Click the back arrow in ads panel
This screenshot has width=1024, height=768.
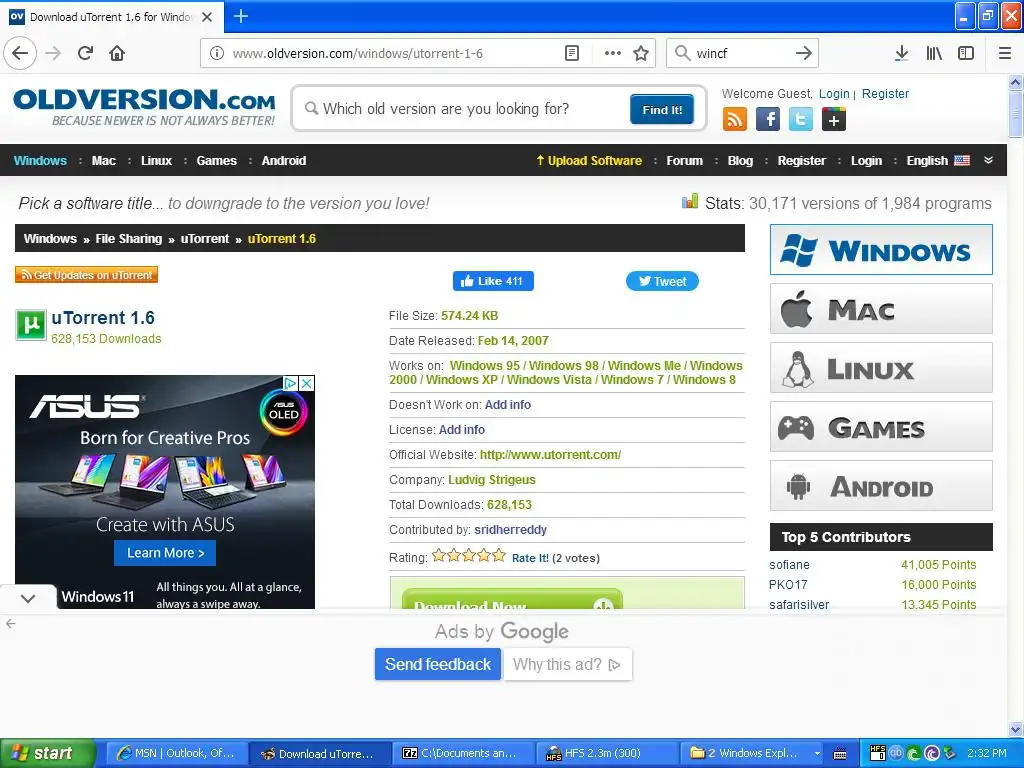[10, 624]
